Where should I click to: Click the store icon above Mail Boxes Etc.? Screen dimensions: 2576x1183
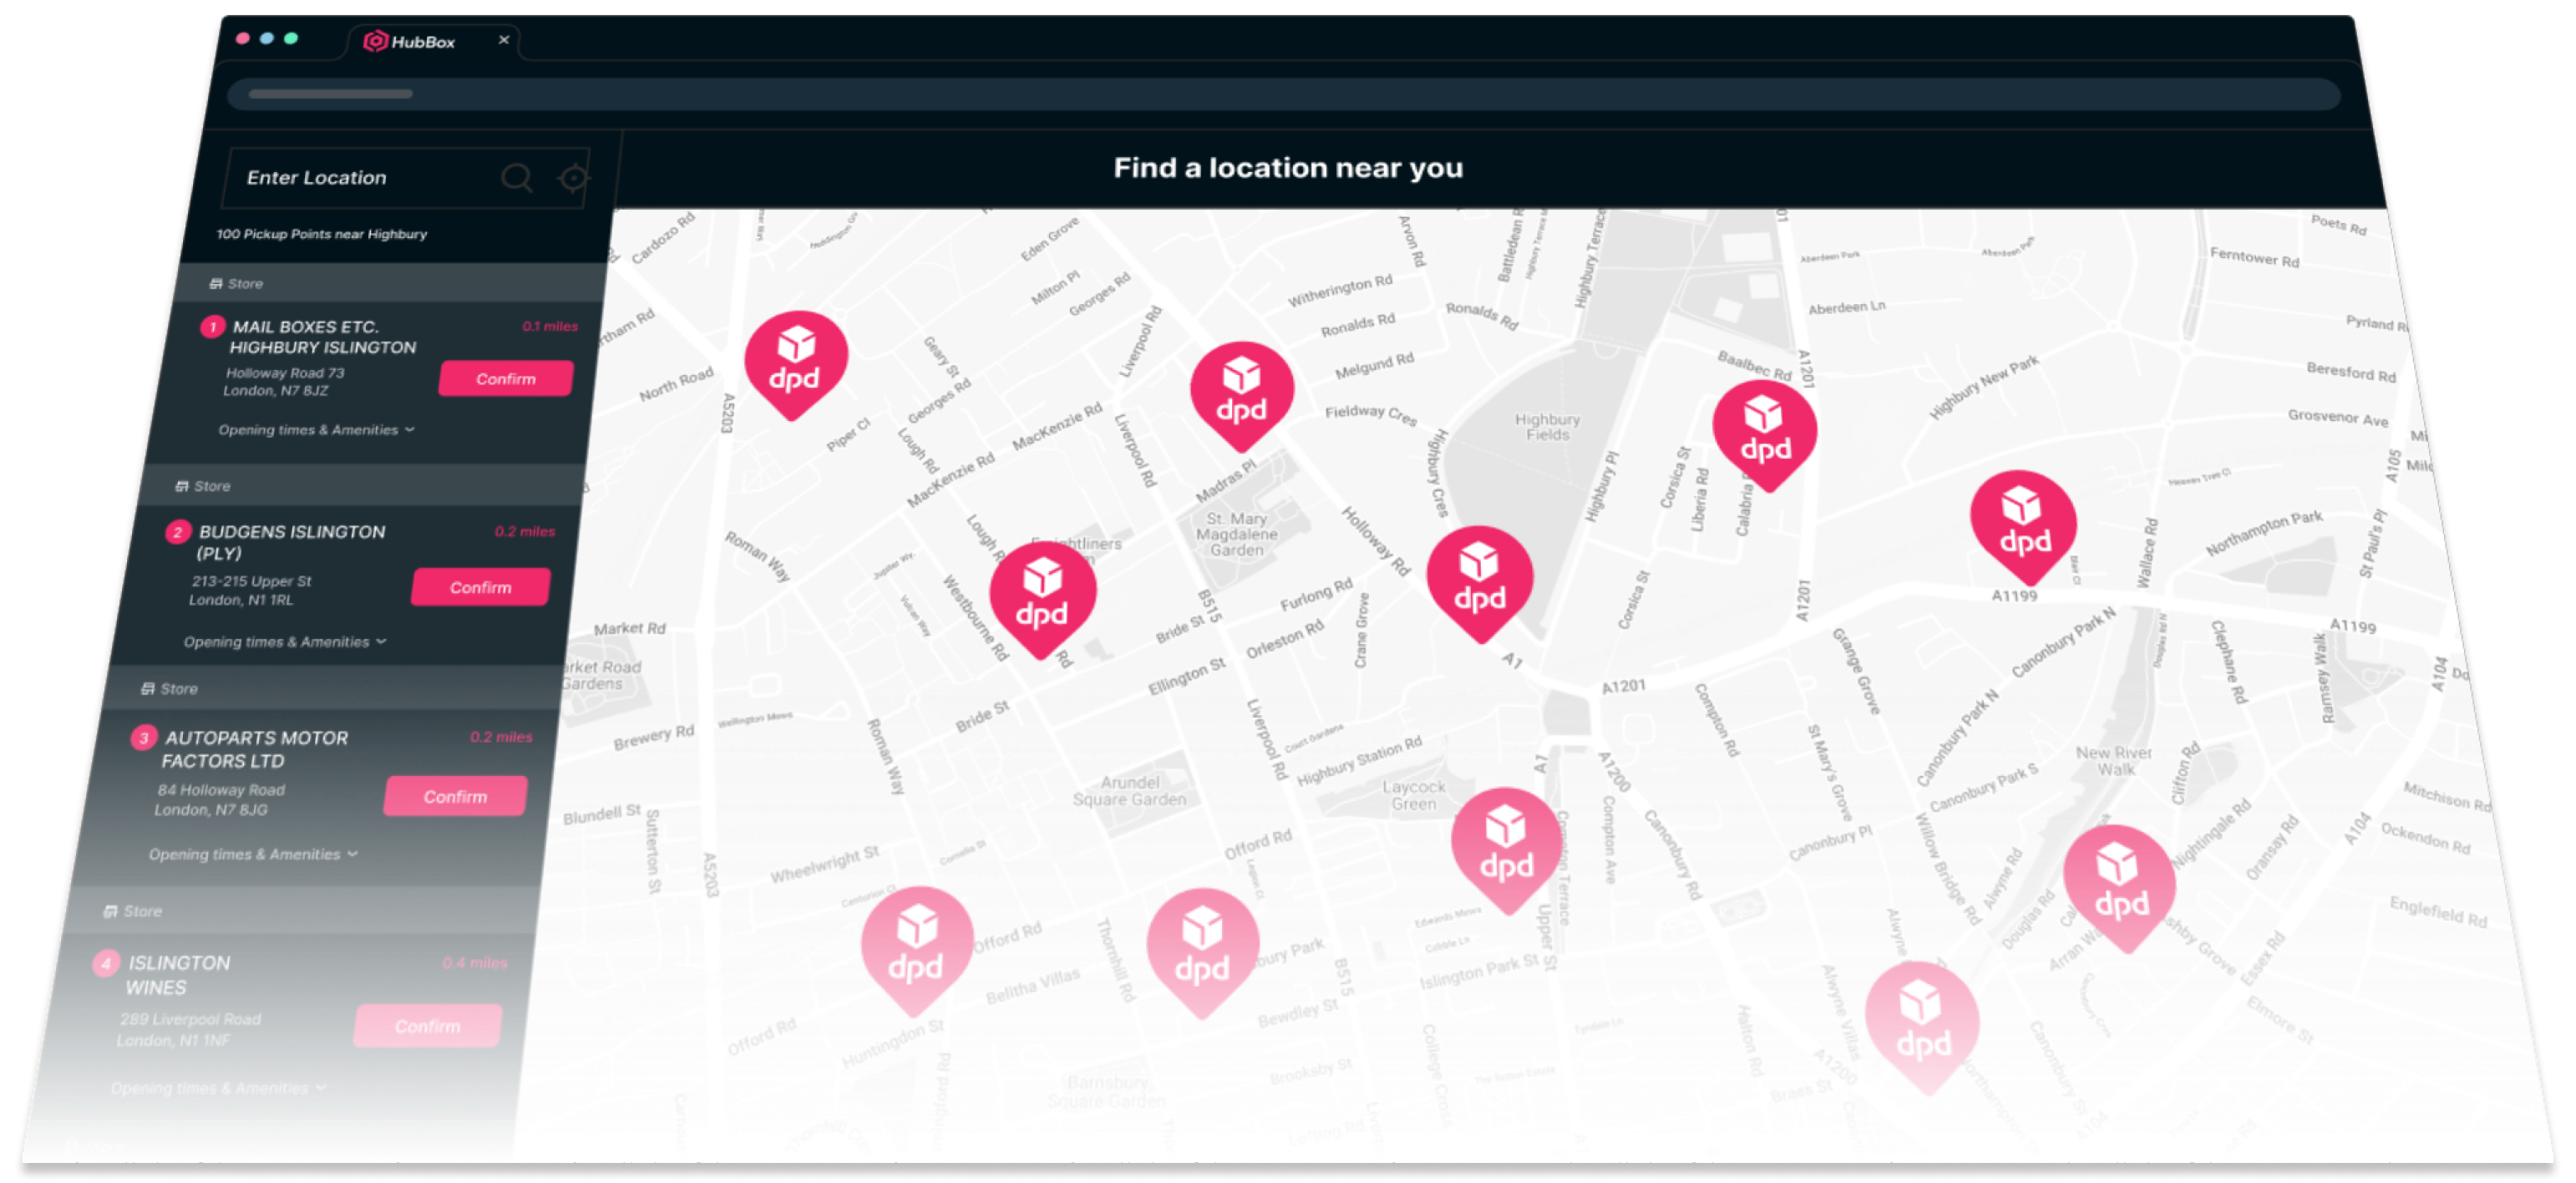215,284
